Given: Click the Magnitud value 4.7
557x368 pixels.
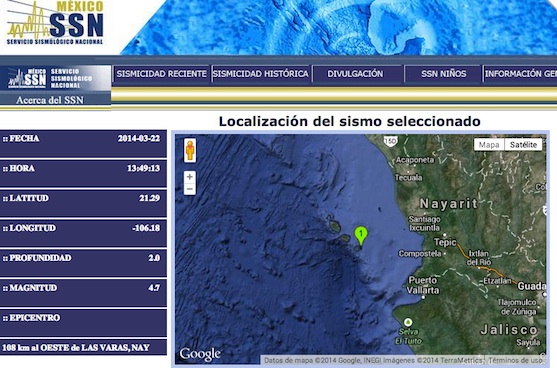Looking at the screenshot, I should [154, 288].
